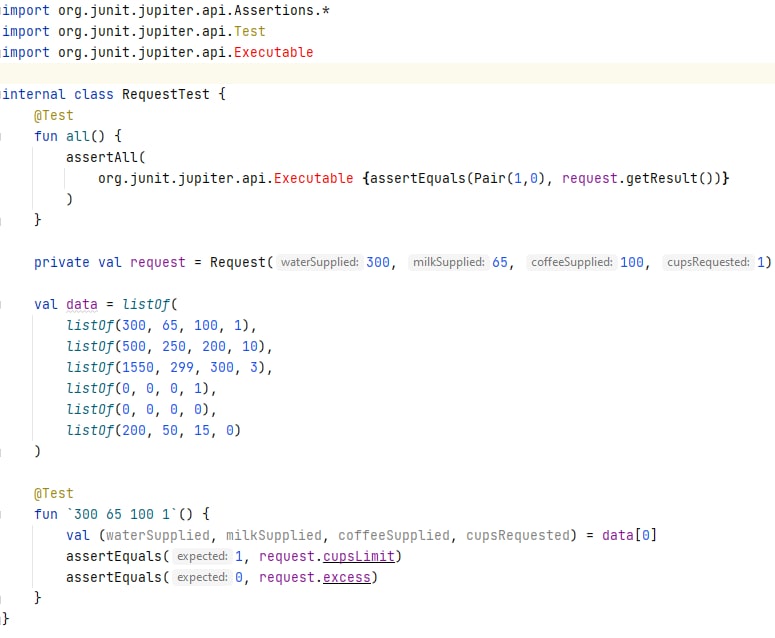Screen dimensions: 775x638
Task: Click the assertAll( call
Action: click(x=106, y=158)
